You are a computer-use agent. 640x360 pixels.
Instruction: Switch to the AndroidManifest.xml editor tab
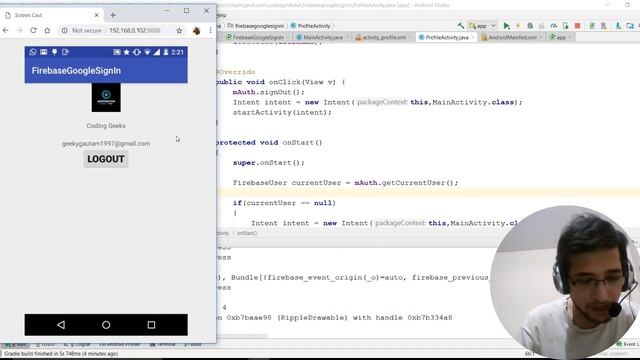click(510, 37)
